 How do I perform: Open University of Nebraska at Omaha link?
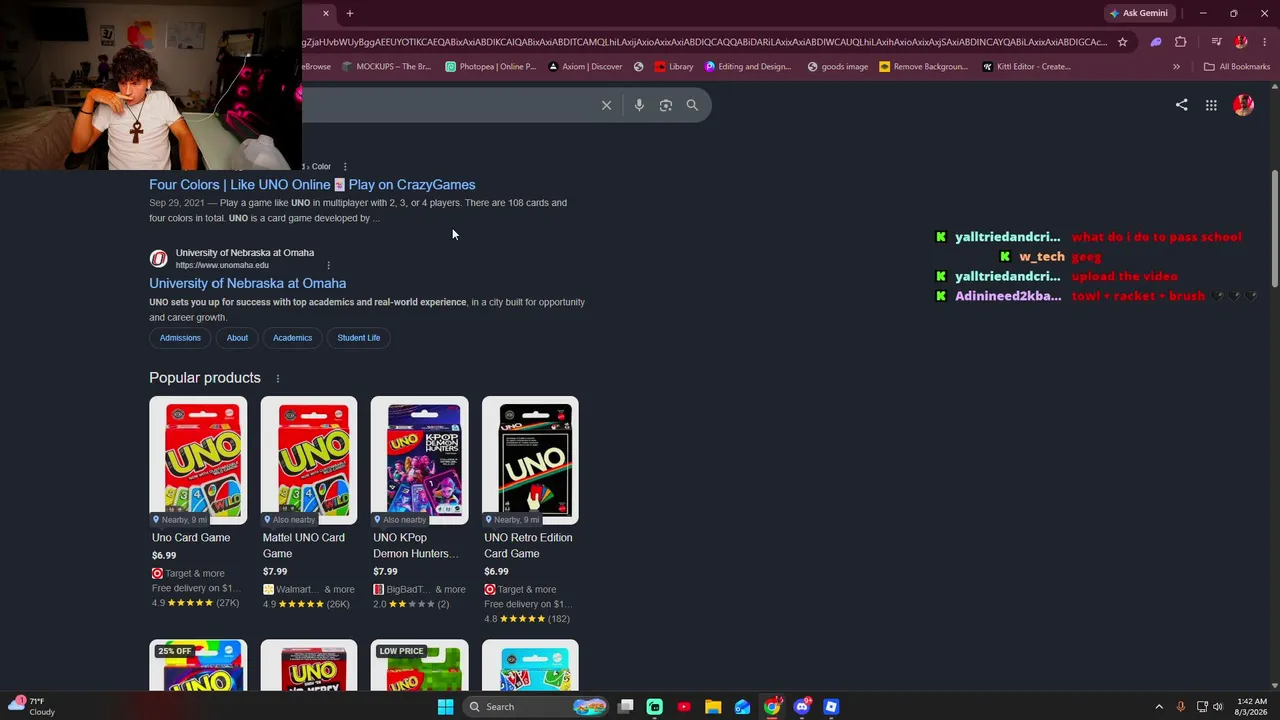[248, 283]
